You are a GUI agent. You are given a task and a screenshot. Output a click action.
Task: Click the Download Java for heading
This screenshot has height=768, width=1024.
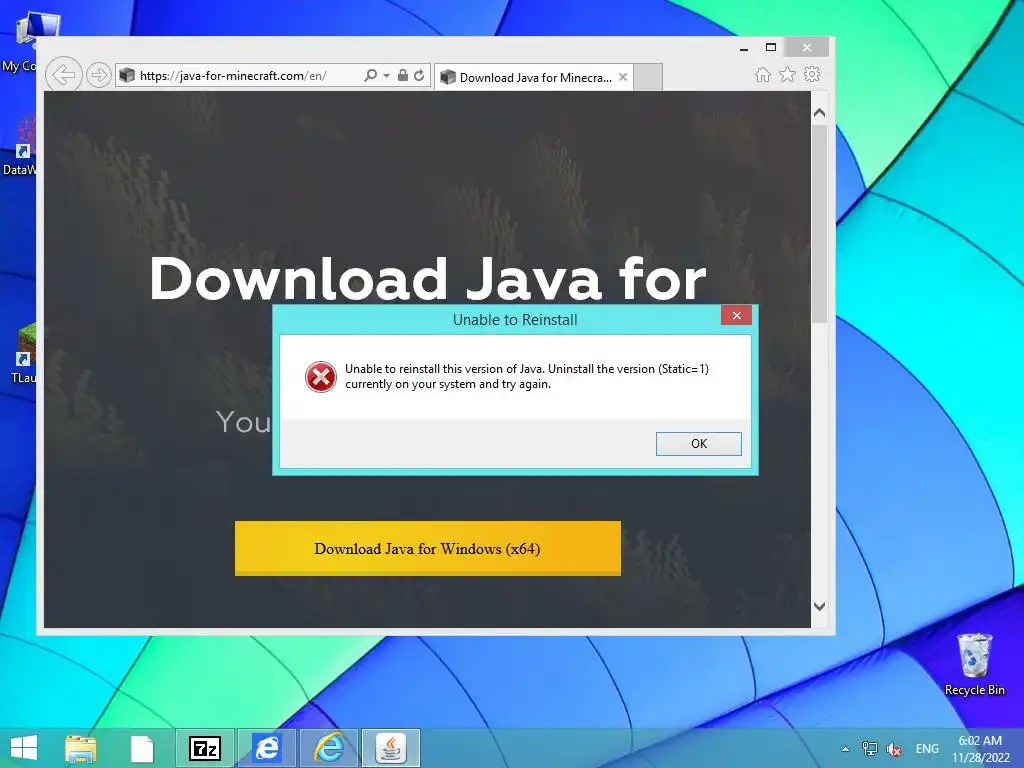[428, 280]
